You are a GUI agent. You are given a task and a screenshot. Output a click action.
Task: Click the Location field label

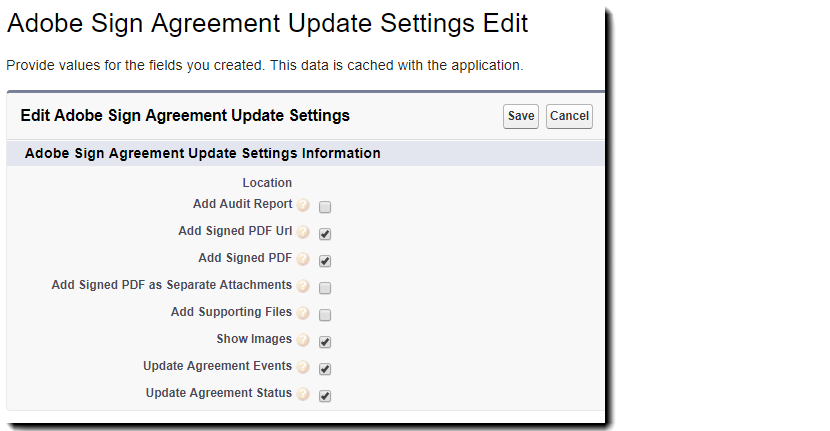coord(267,183)
